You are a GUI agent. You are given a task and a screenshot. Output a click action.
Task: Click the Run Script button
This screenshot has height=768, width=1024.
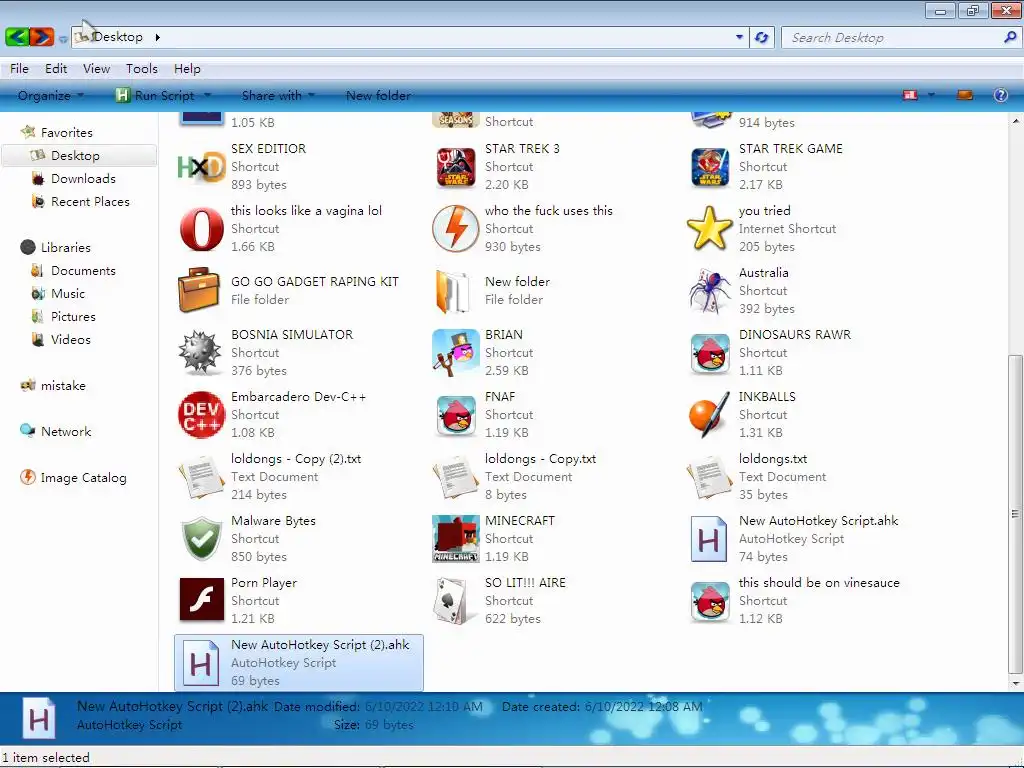[157, 95]
